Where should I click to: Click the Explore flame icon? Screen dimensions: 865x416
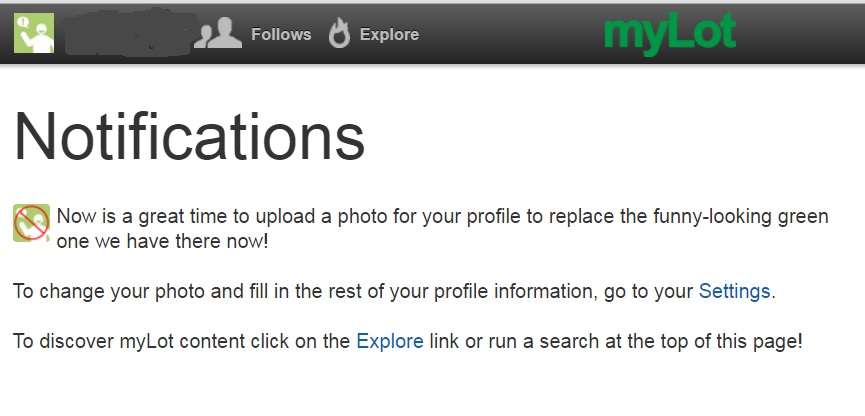tap(339, 33)
